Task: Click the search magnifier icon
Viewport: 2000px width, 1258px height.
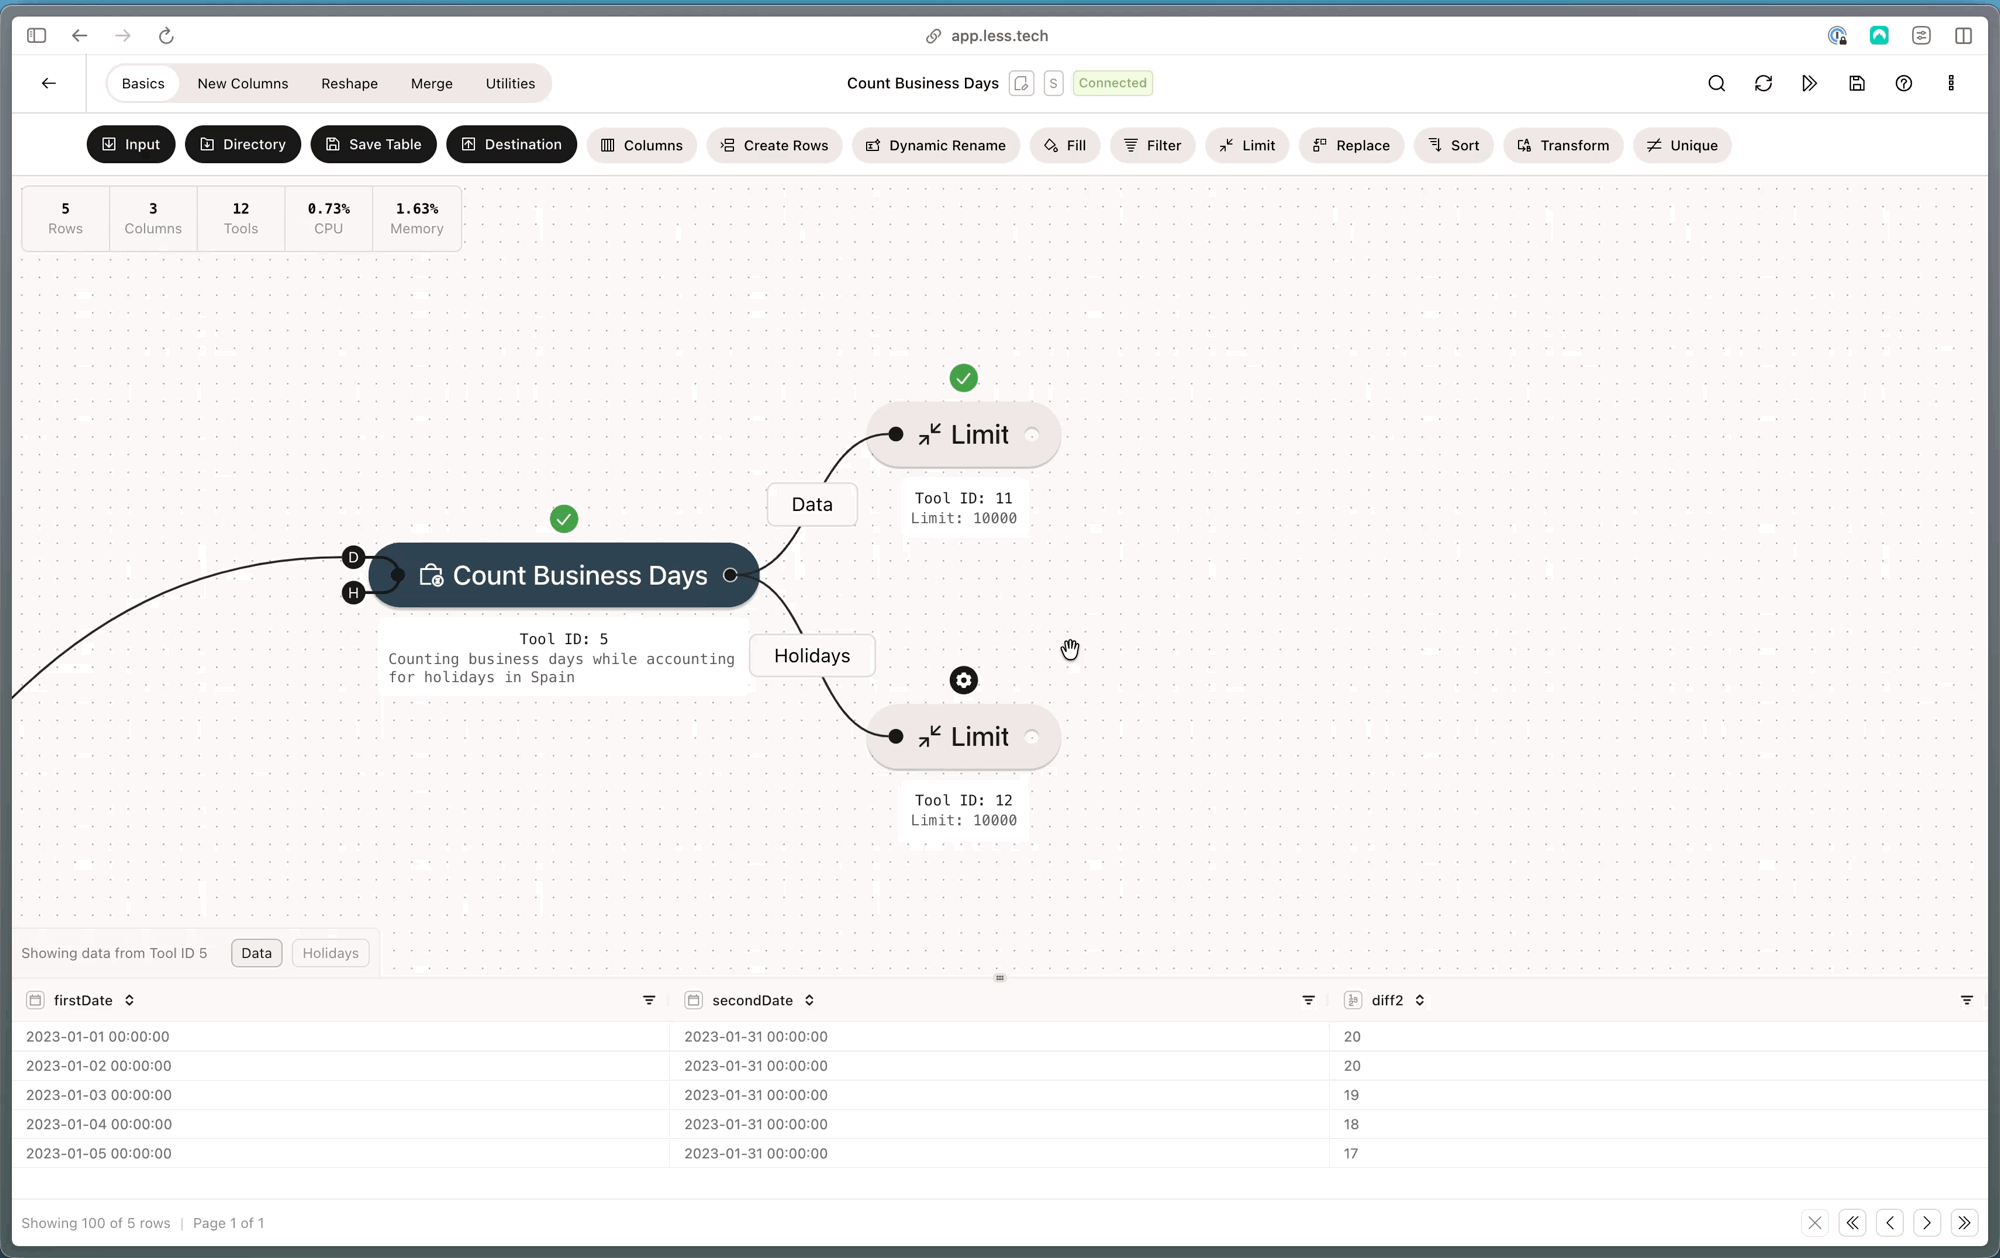Action: 1716,83
